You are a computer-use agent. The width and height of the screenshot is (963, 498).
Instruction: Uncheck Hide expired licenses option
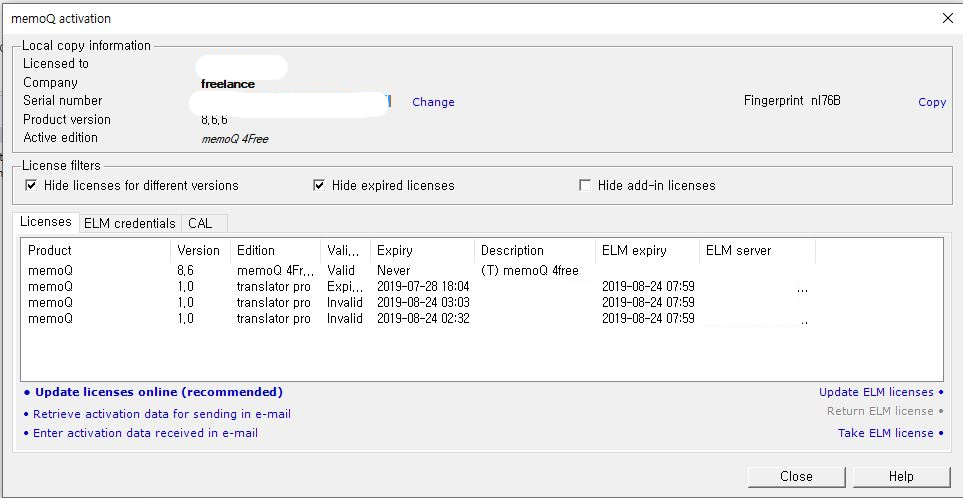click(320, 185)
